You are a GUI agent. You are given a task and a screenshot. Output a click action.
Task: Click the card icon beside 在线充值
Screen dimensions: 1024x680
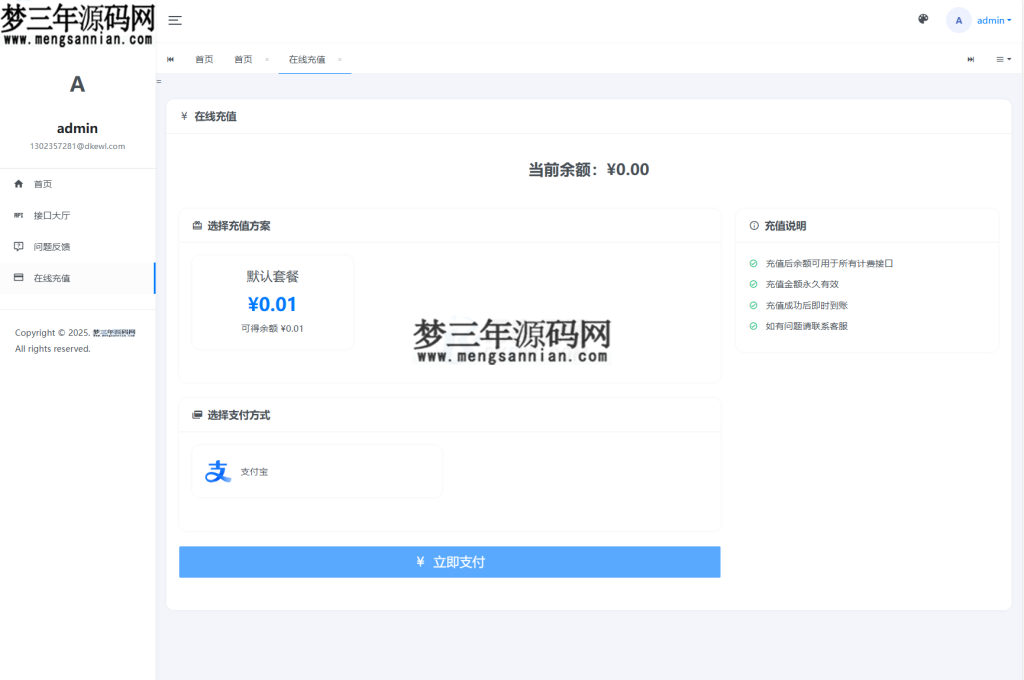(x=18, y=278)
